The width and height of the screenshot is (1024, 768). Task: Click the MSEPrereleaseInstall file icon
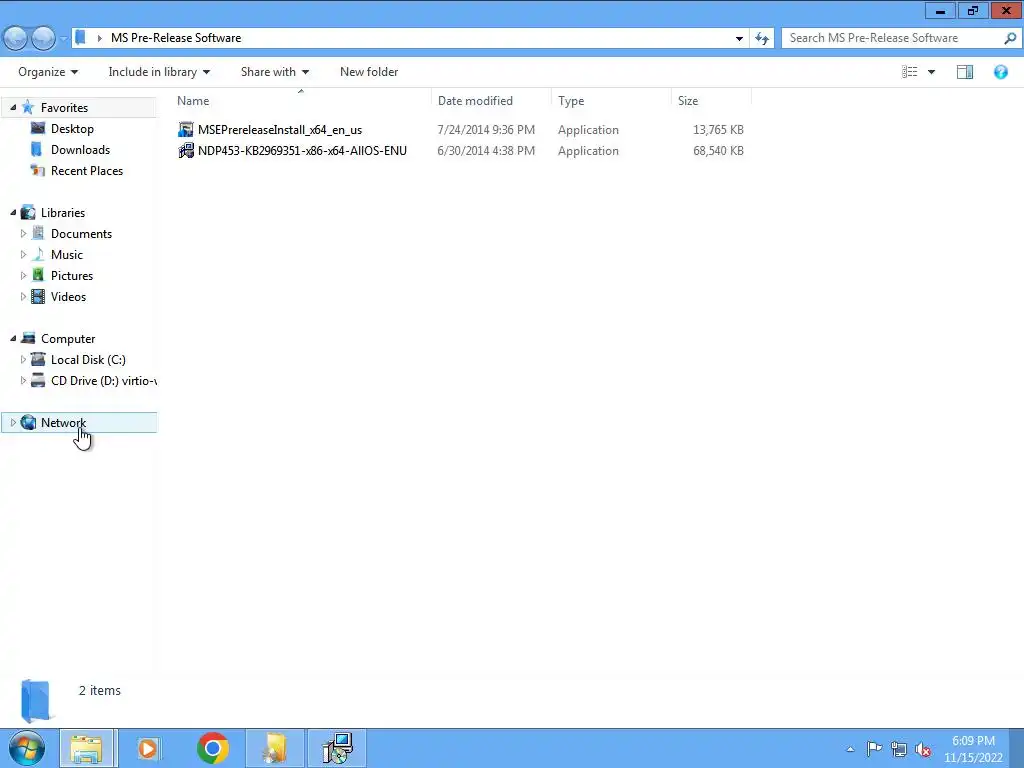pyautogui.click(x=185, y=129)
